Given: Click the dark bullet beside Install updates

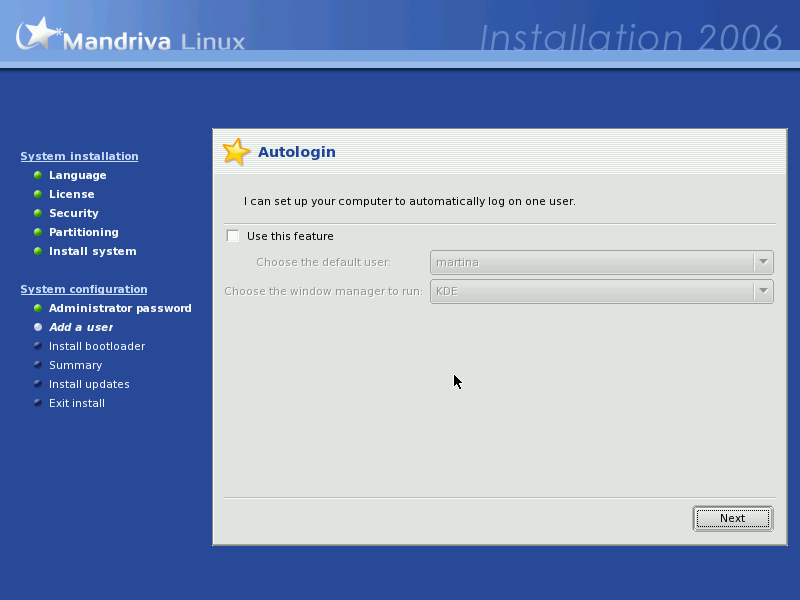Looking at the screenshot, I should coord(38,384).
